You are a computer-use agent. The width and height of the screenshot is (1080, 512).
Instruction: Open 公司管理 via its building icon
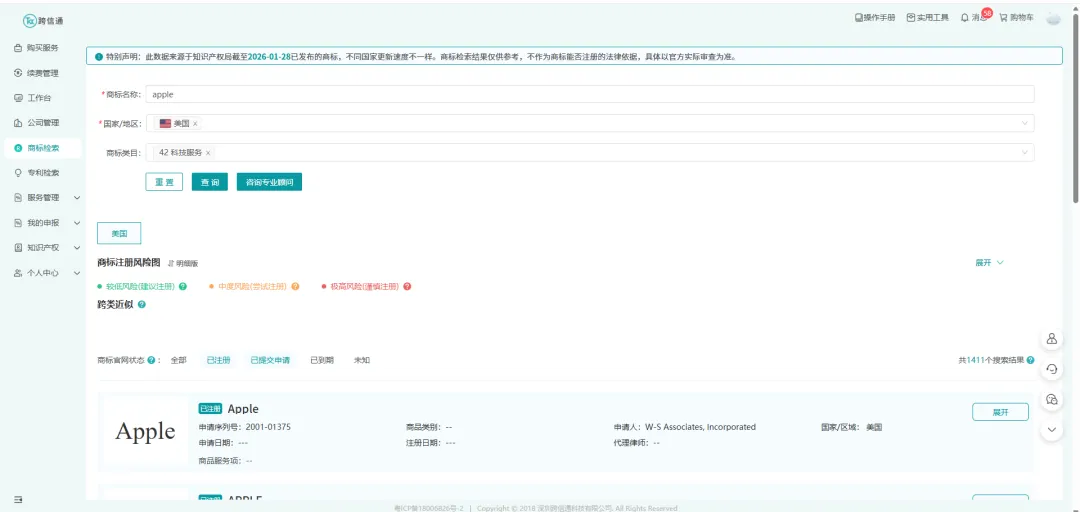[x=18, y=123]
